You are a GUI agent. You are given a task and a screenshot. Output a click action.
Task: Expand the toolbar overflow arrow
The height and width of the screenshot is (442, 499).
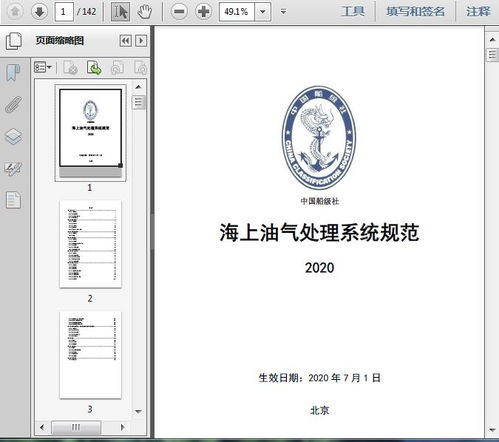pos(283,12)
